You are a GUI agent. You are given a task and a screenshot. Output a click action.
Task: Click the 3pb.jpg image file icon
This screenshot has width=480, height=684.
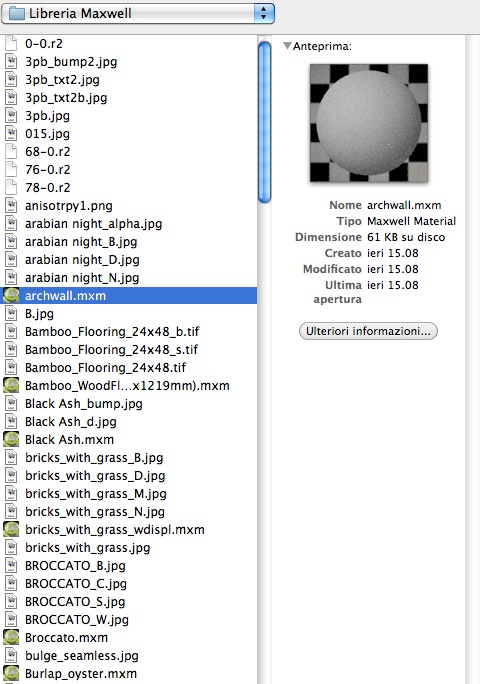click(11, 116)
